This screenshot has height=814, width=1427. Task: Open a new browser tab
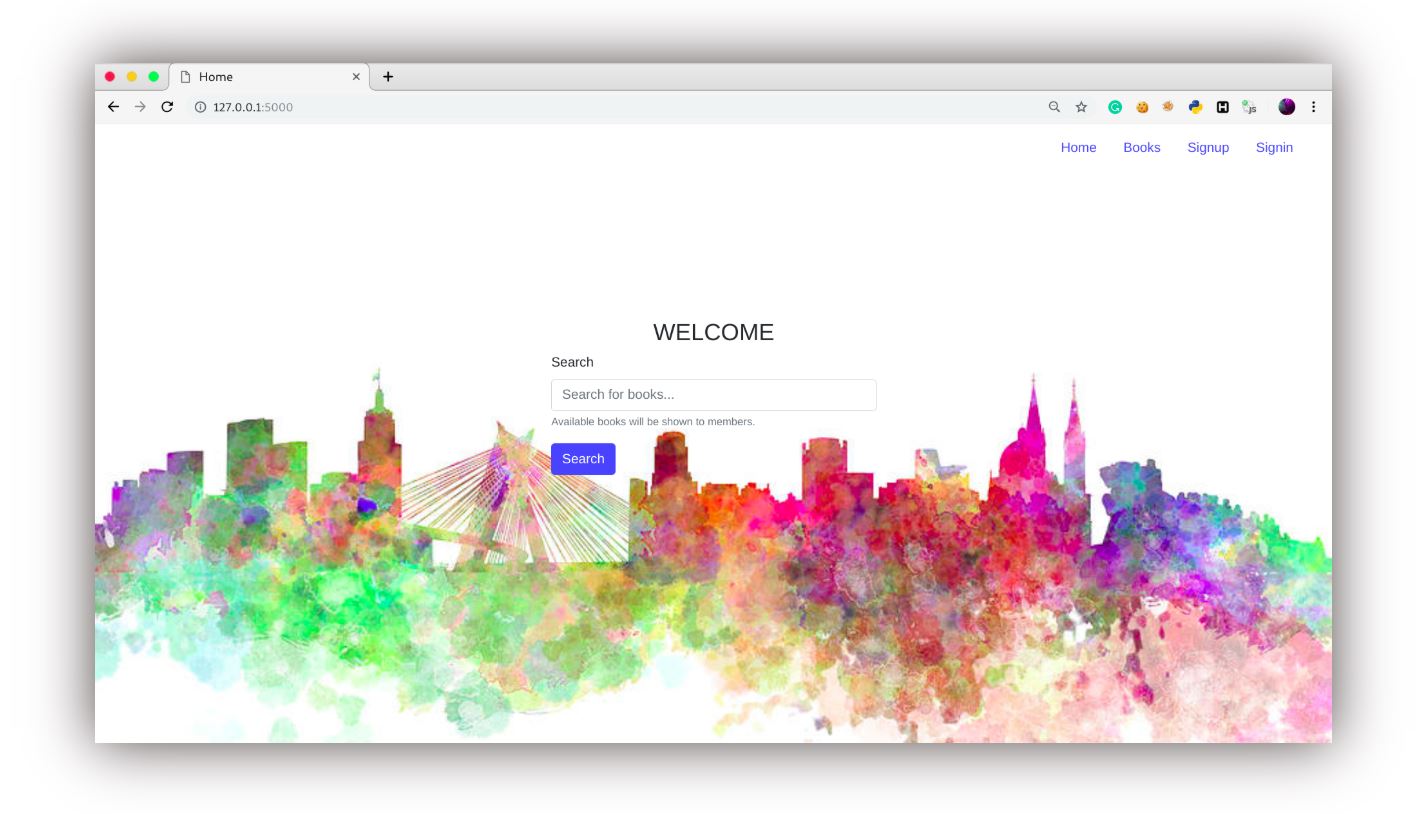pyautogui.click(x=388, y=77)
